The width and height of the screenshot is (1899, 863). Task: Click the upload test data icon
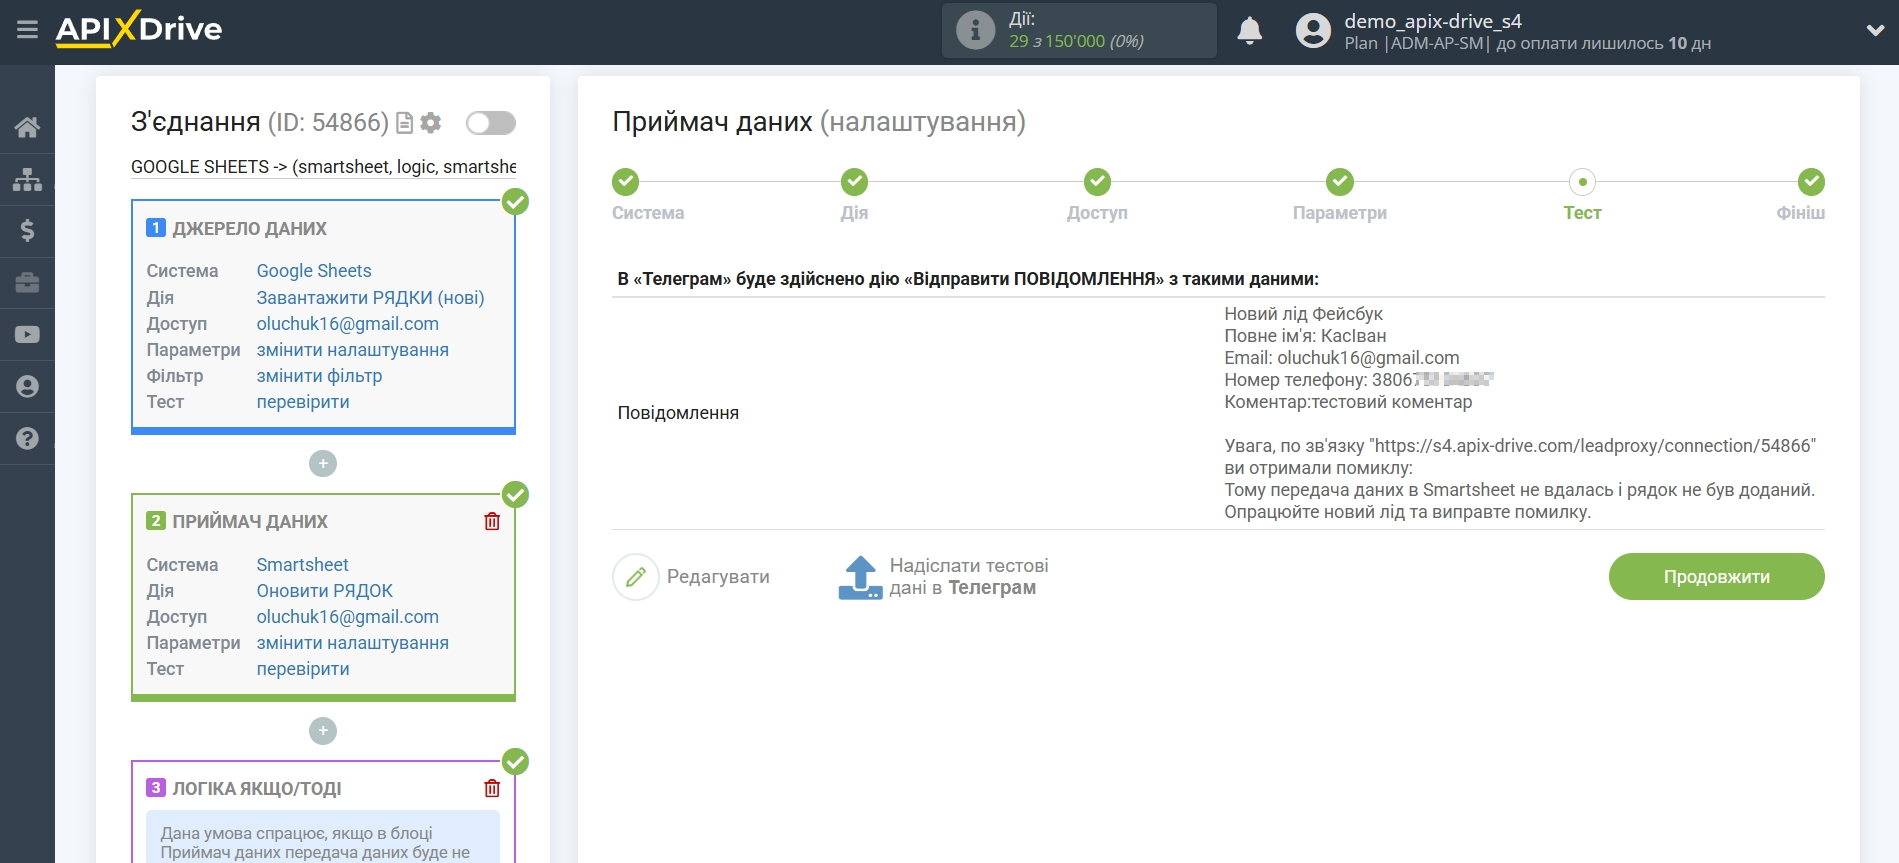pos(860,577)
